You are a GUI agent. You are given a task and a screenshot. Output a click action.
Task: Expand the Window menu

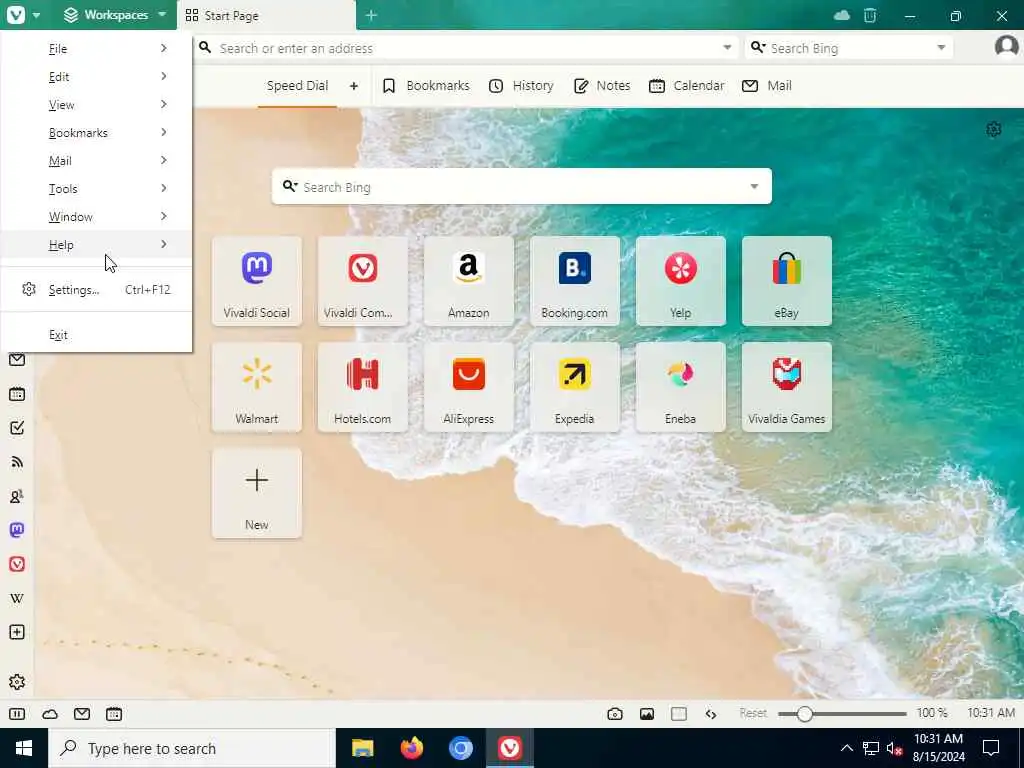coord(96,217)
